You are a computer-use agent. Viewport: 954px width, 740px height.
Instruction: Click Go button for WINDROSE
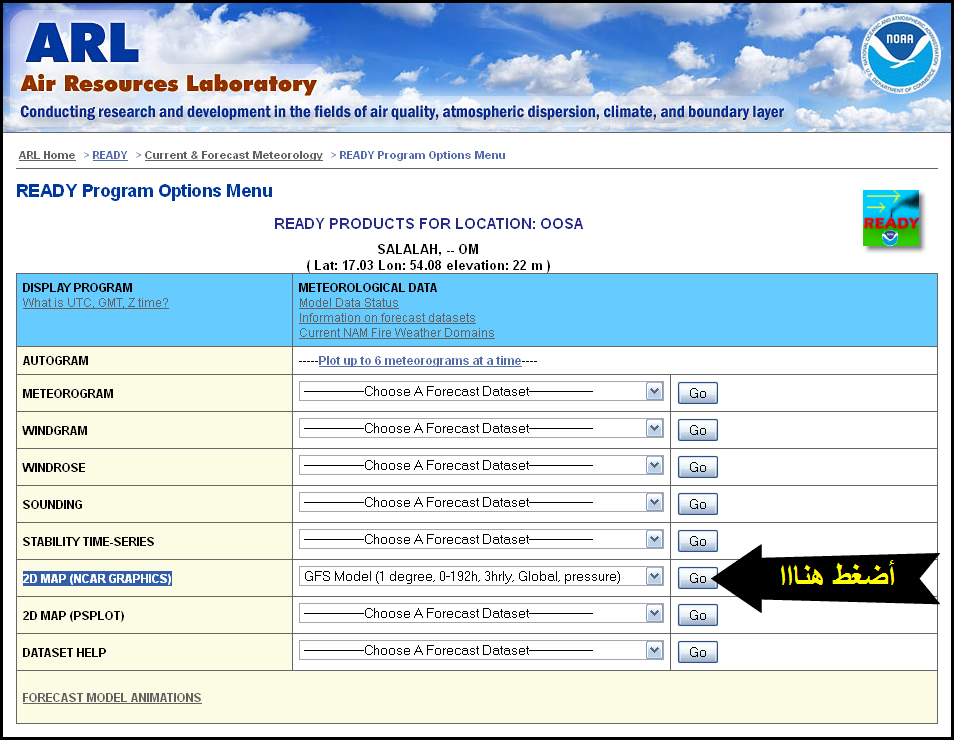click(698, 467)
